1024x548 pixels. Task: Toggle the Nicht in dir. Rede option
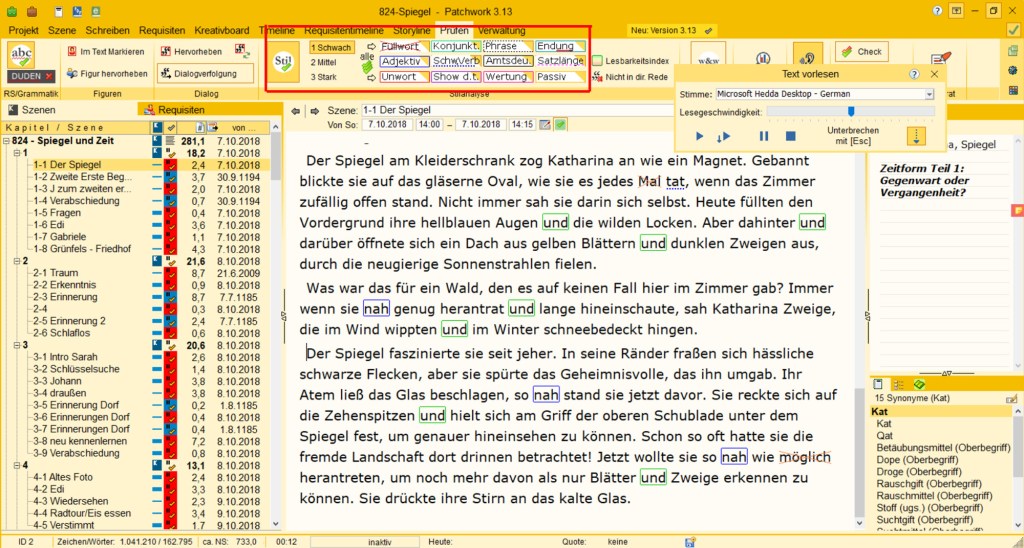click(x=598, y=77)
